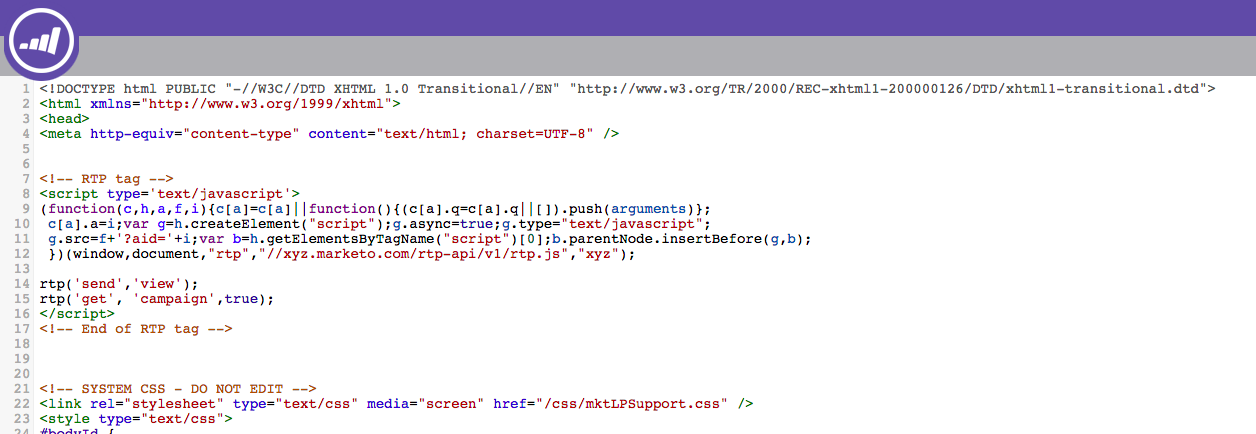The image size is (1256, 434).
Task: Click the line with getElementsByTagName("script")
Action: 430,239
